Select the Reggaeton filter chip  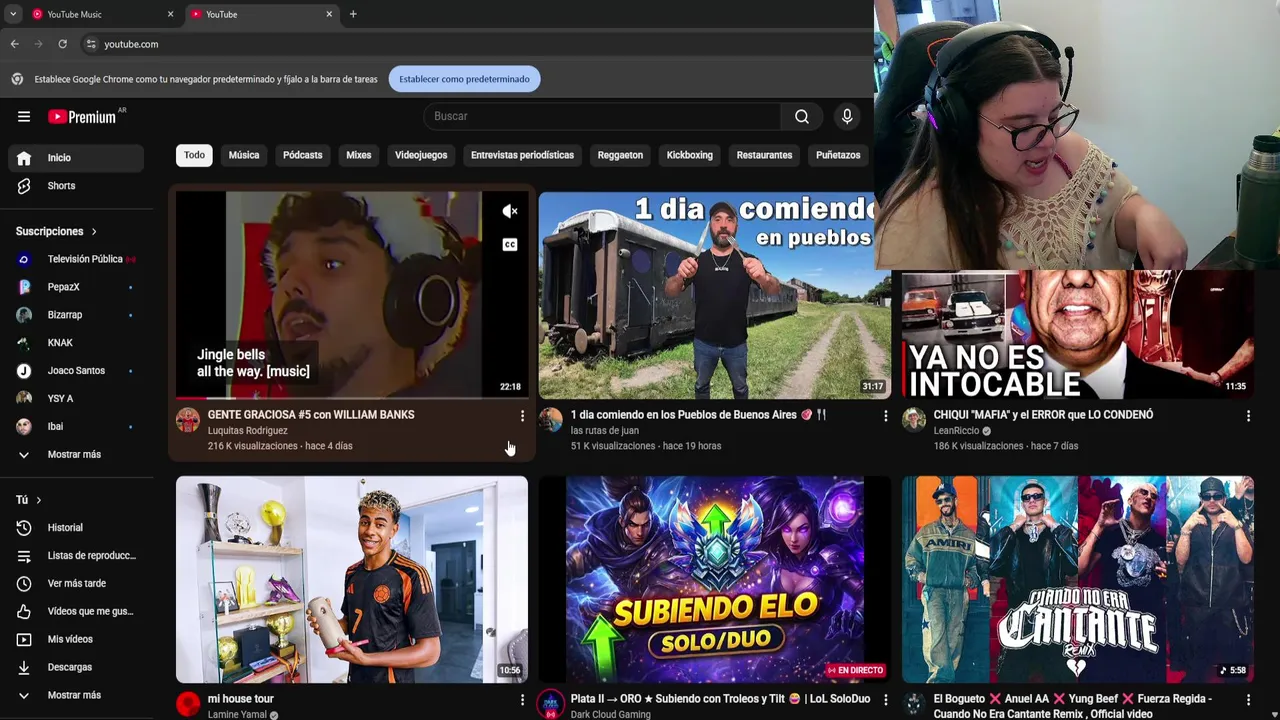coord(620,155)
